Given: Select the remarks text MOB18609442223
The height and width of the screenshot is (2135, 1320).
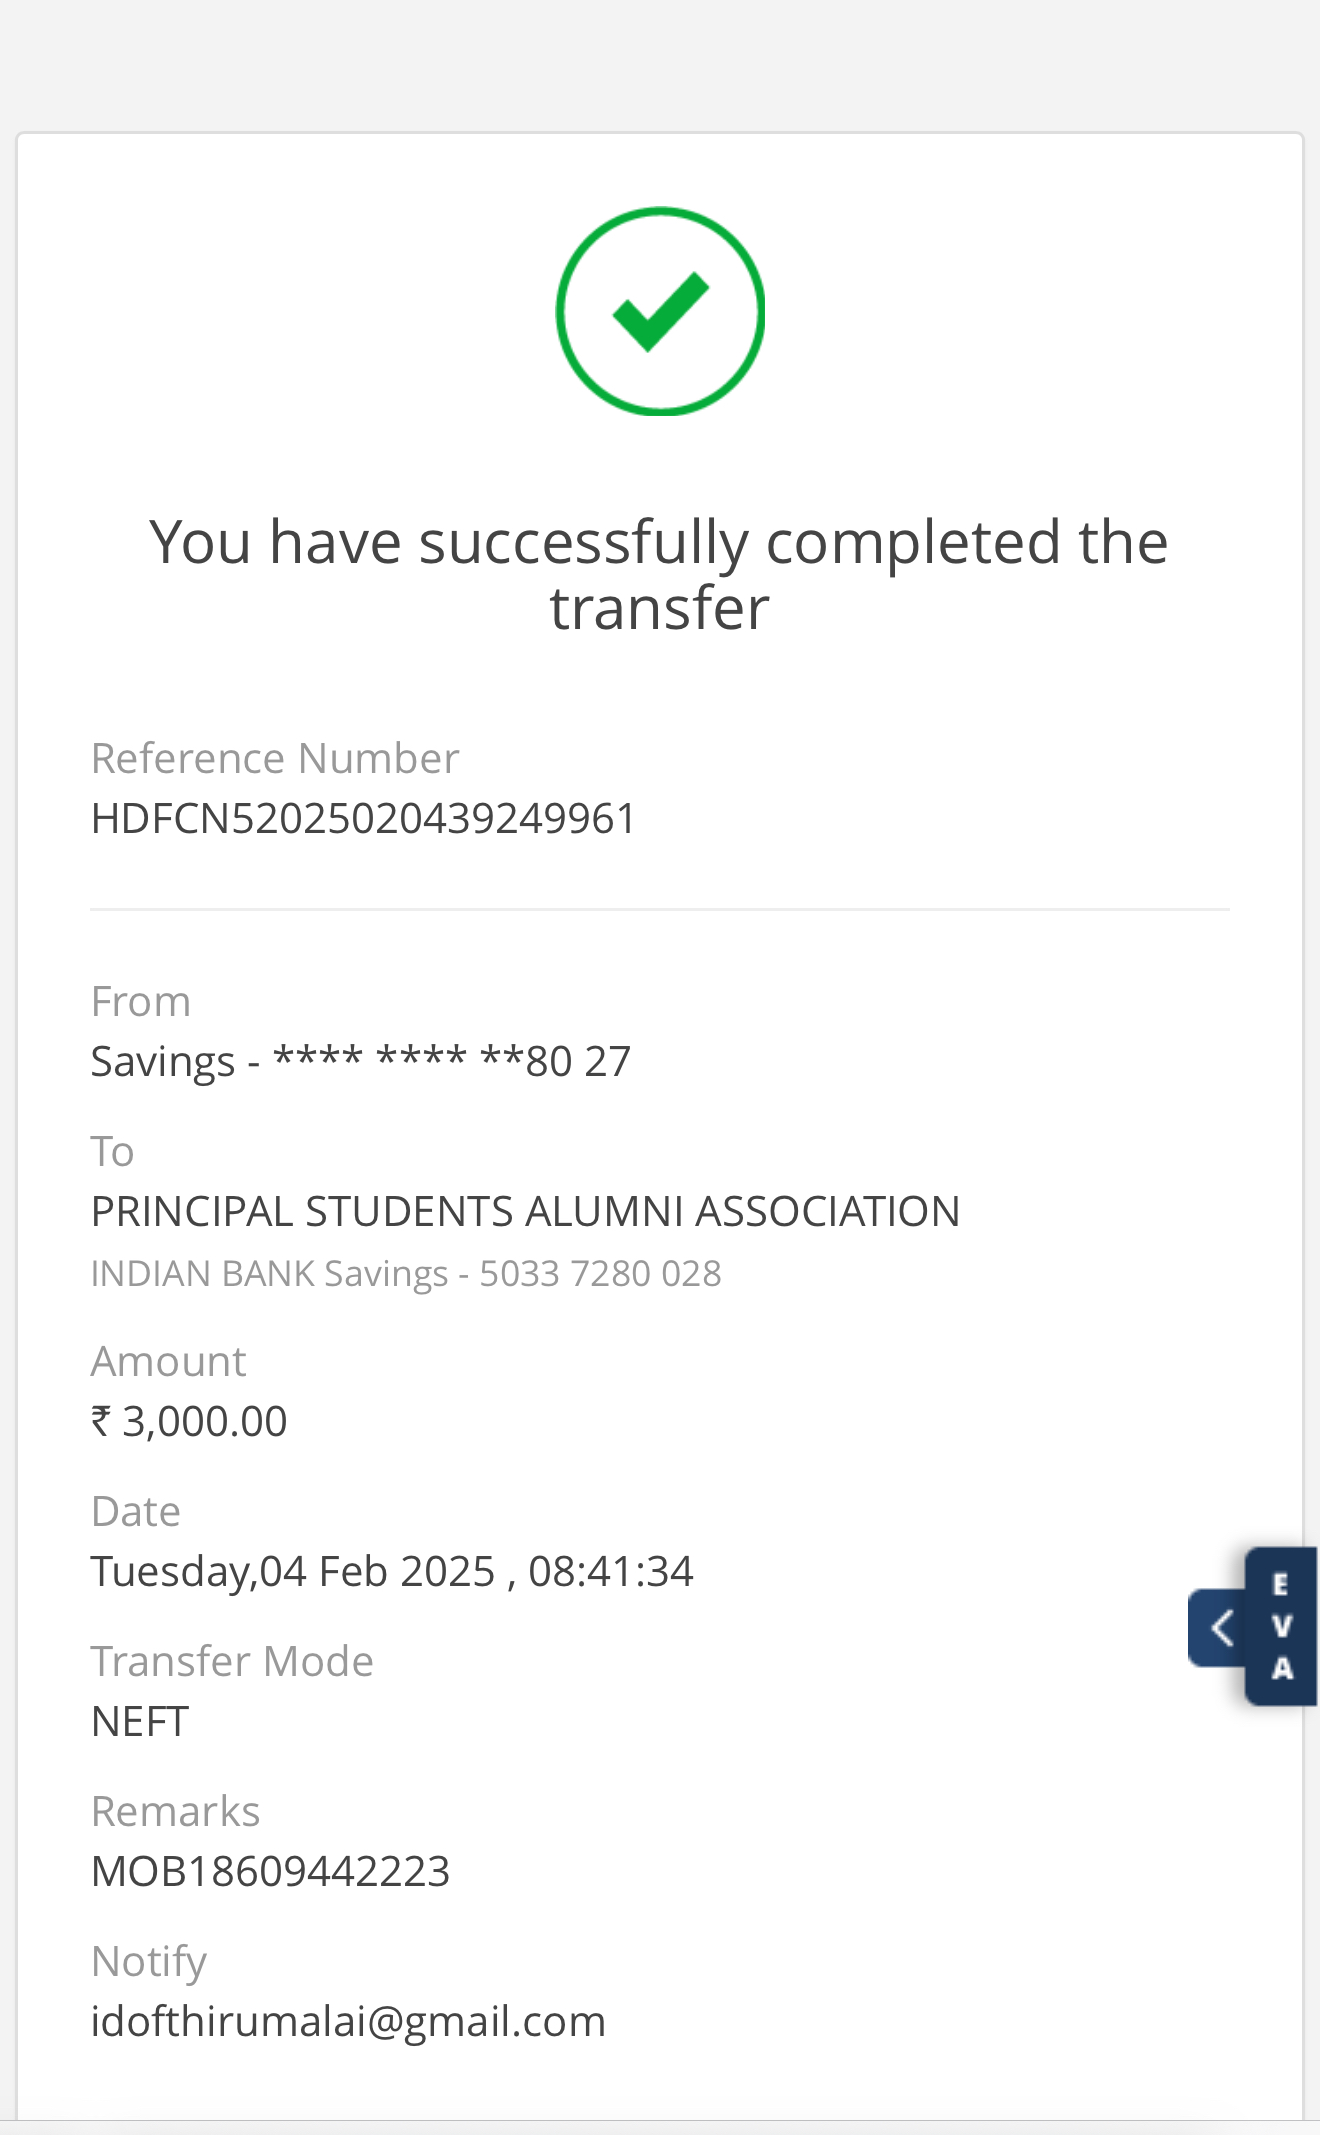Looking at the screenshot, I should (x=270, y=1871).
